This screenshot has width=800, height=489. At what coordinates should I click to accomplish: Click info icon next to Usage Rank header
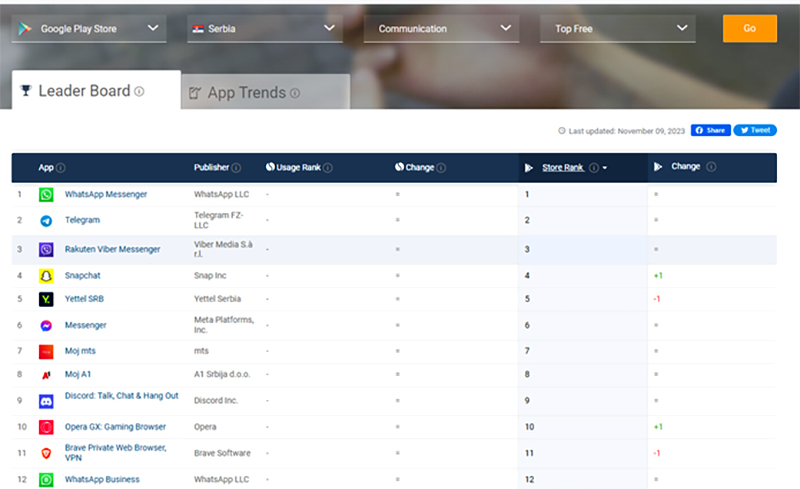(x=328, y=168)
